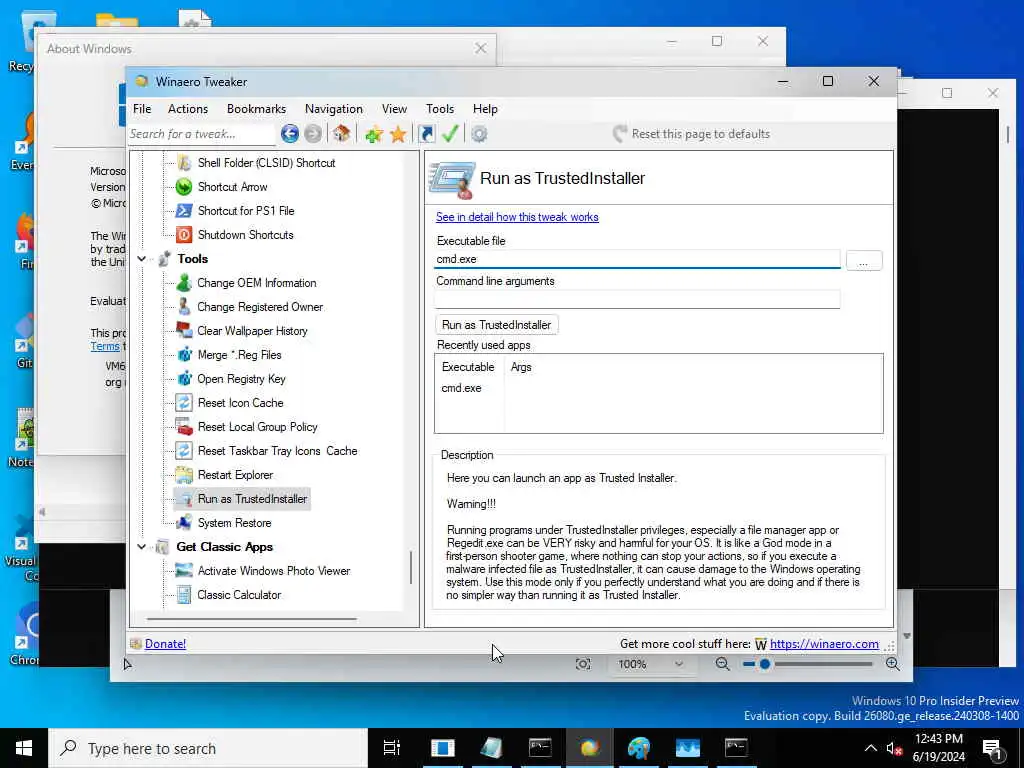
Task: Click the Args column header
Action: click(x=521, y=367)
